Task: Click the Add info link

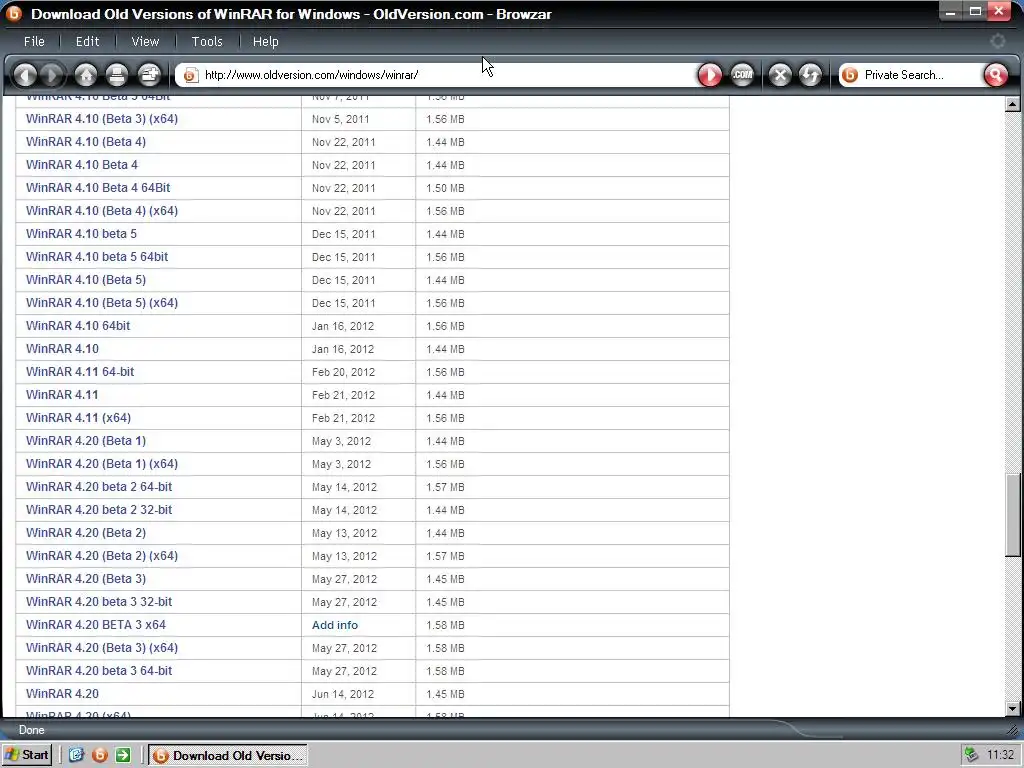Action: coord(334,625)
